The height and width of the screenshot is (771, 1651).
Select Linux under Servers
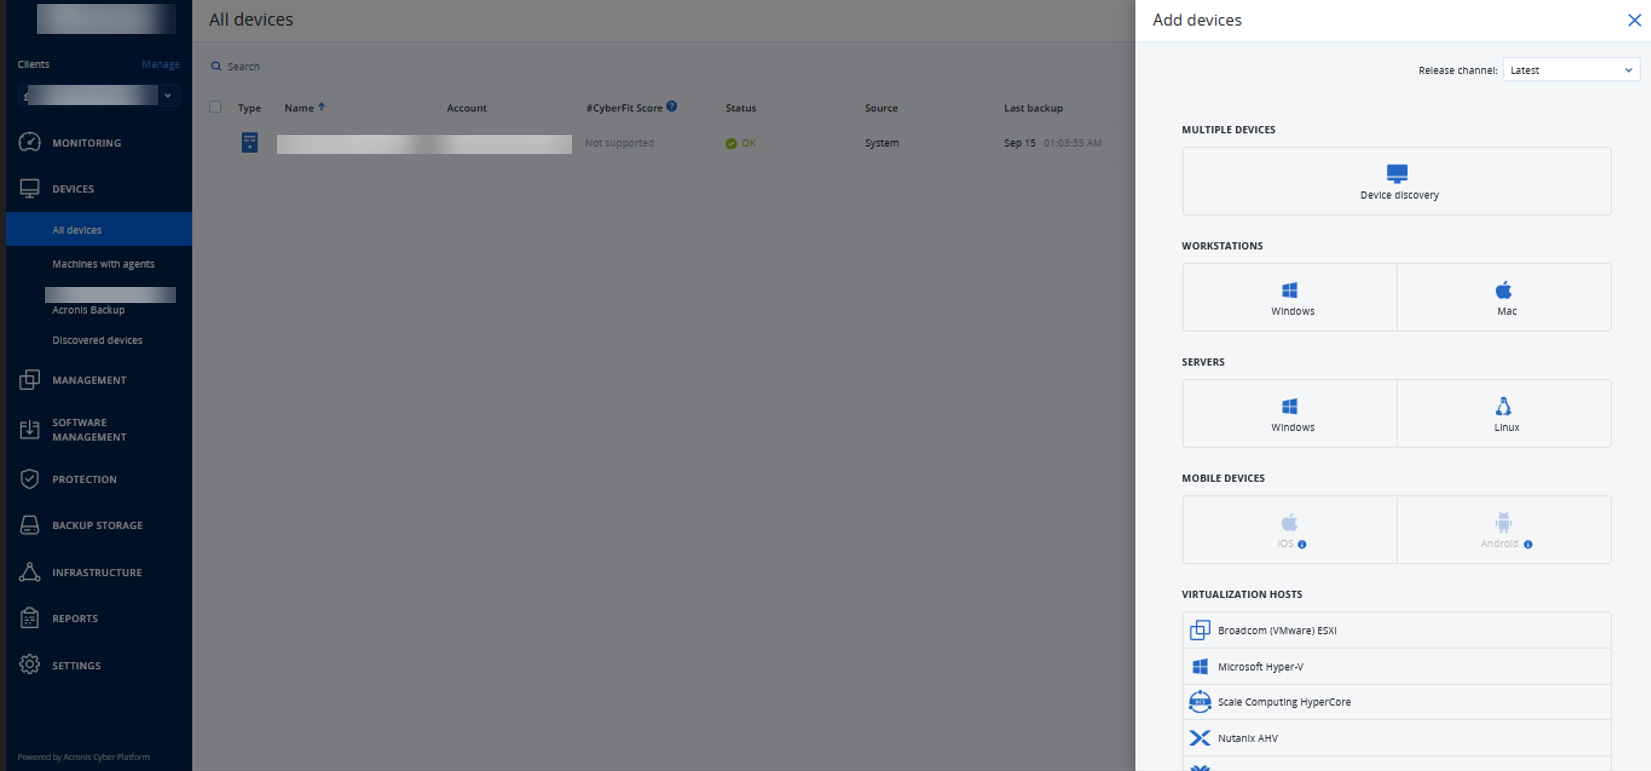1504,413
